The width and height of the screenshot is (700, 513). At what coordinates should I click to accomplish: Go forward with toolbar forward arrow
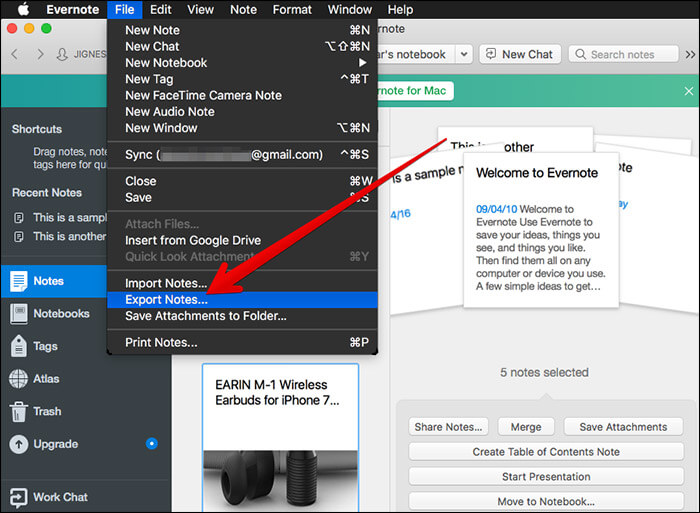coord(40,54)
